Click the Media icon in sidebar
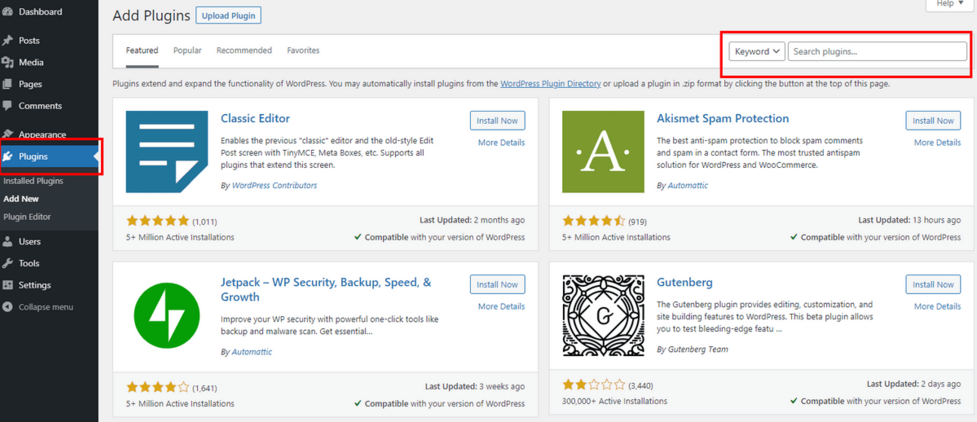This screenshot has width=977, height=422. pos(8,62)
